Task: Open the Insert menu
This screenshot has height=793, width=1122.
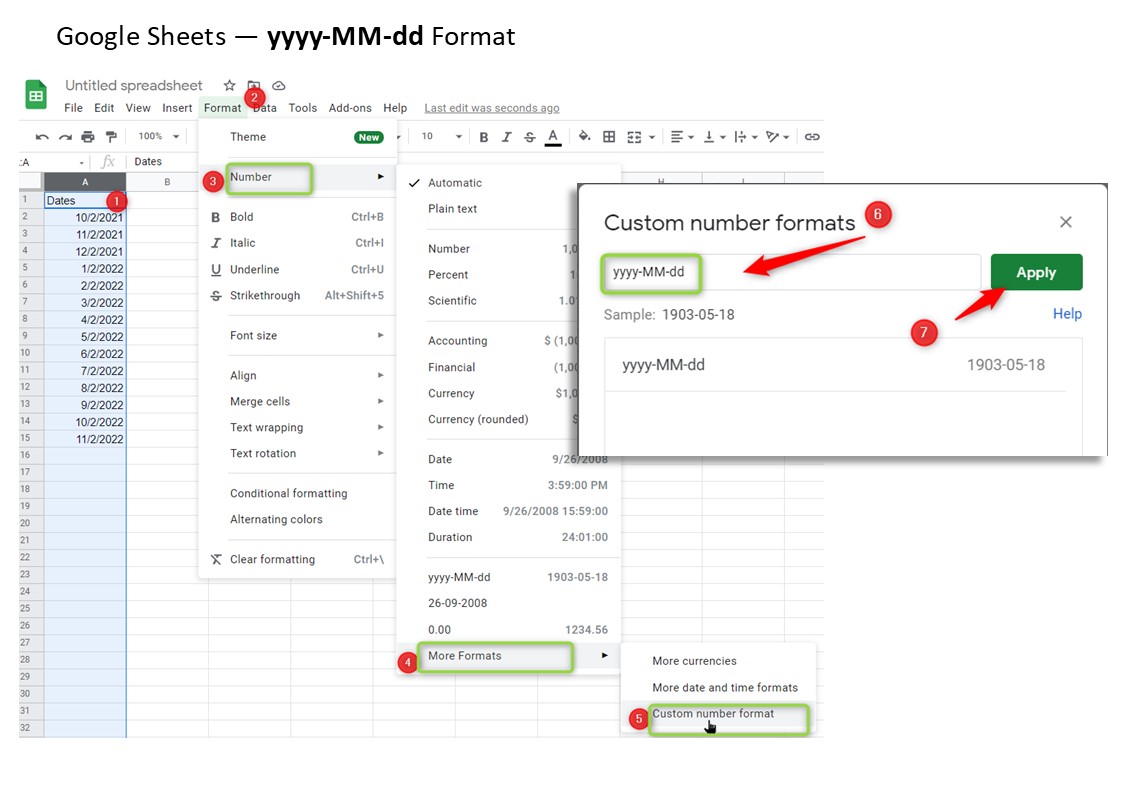Action: 177,108
